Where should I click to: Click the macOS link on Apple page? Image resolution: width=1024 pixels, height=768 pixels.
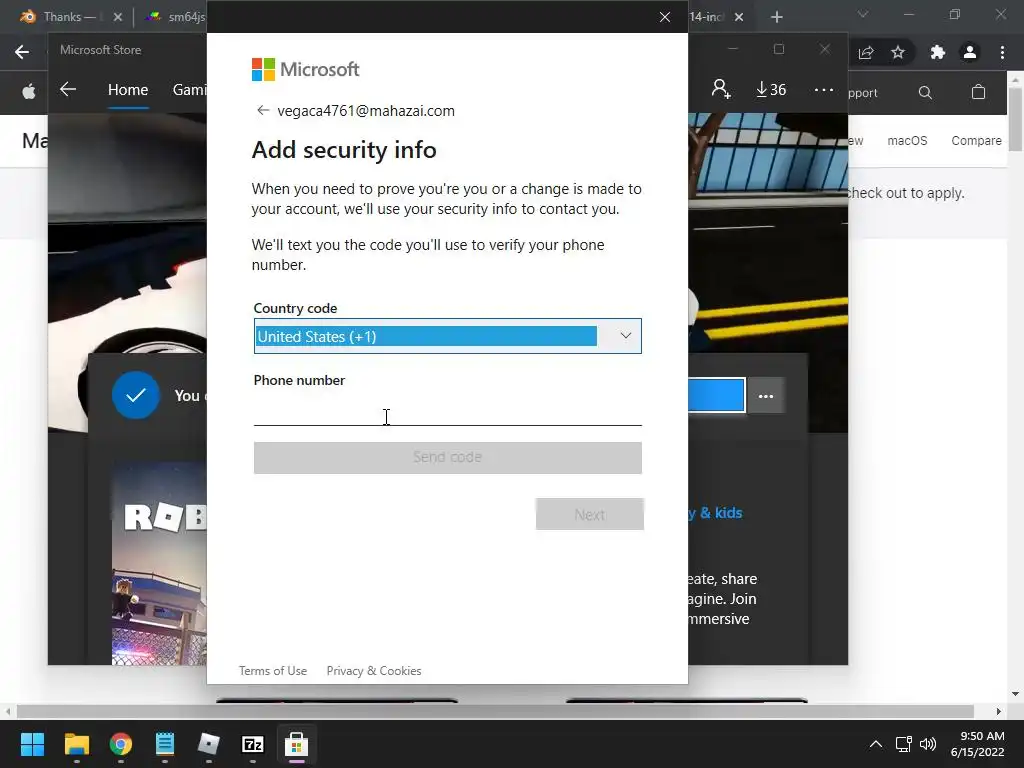(x=907, y=140)
